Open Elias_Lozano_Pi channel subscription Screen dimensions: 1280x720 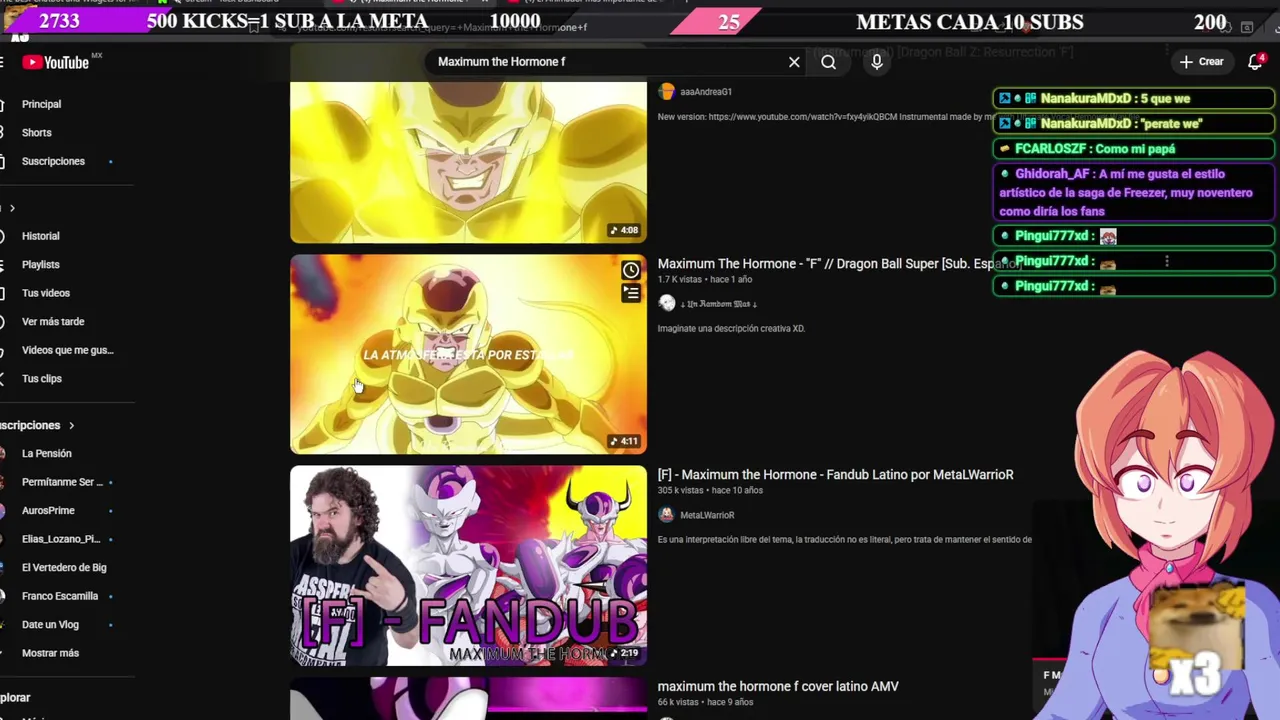61,539
